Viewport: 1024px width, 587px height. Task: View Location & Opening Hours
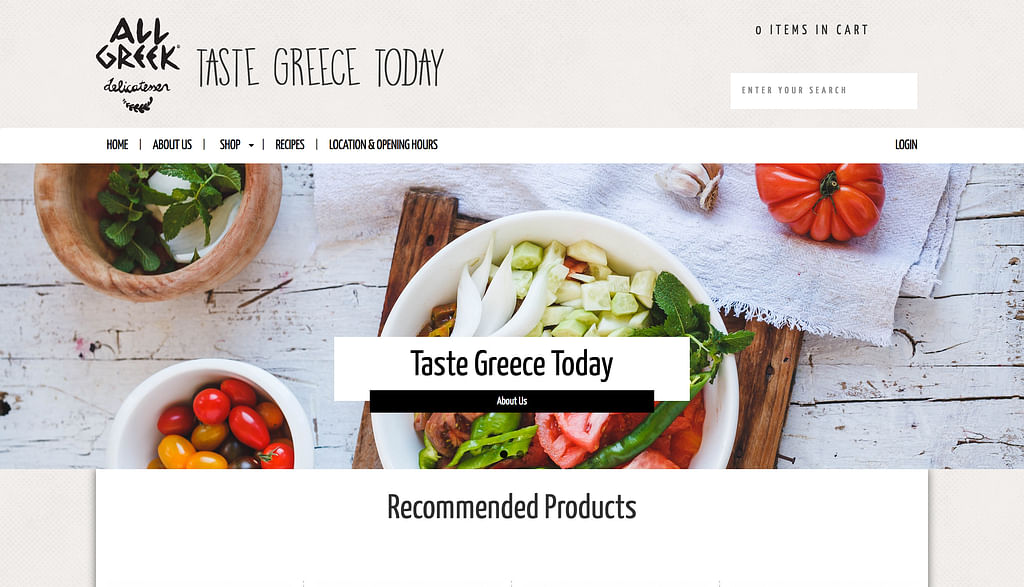[383, 145]
